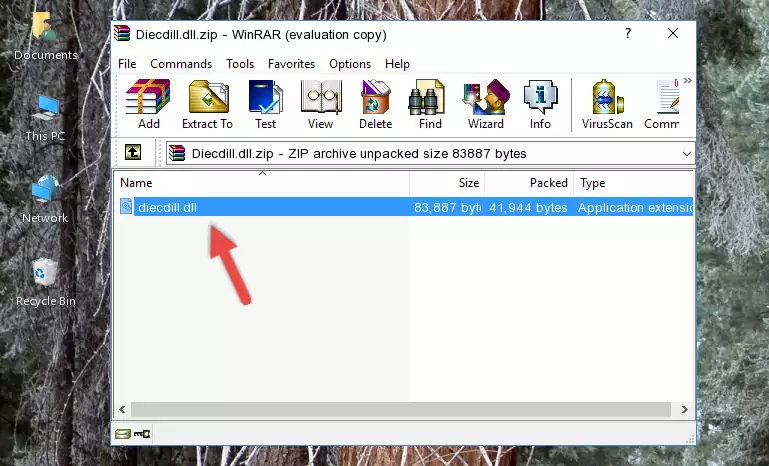Image resolution: width=769 pixels, height=466 pixels.
Task: Open the Extract To tool
Action: (207, 104)
